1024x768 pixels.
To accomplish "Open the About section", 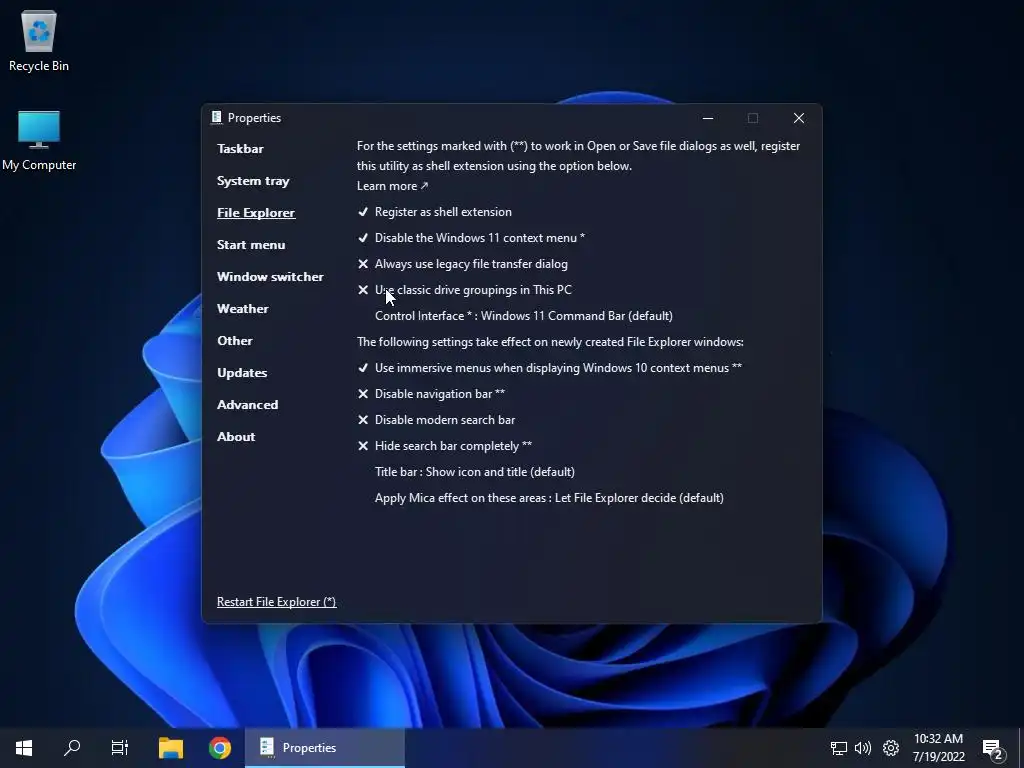I will coord(236,437).
